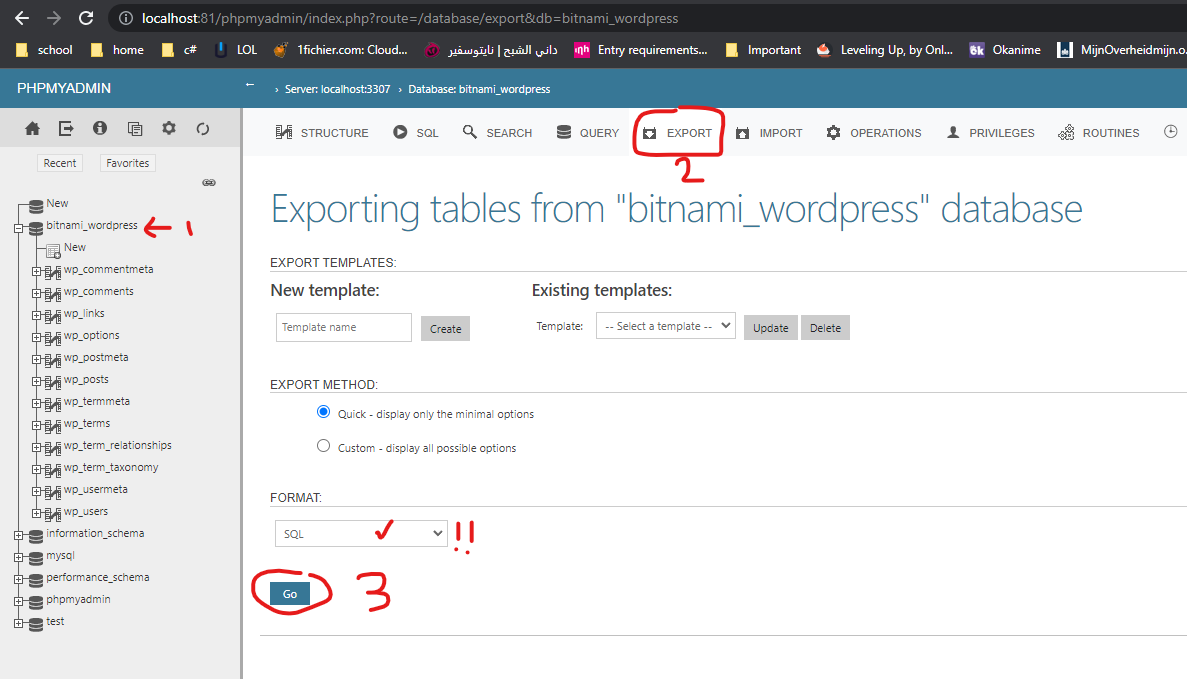Screen dimensions: 1187x679
Task: Expand the wp_comments table node
Action: [x=36, y=293]
